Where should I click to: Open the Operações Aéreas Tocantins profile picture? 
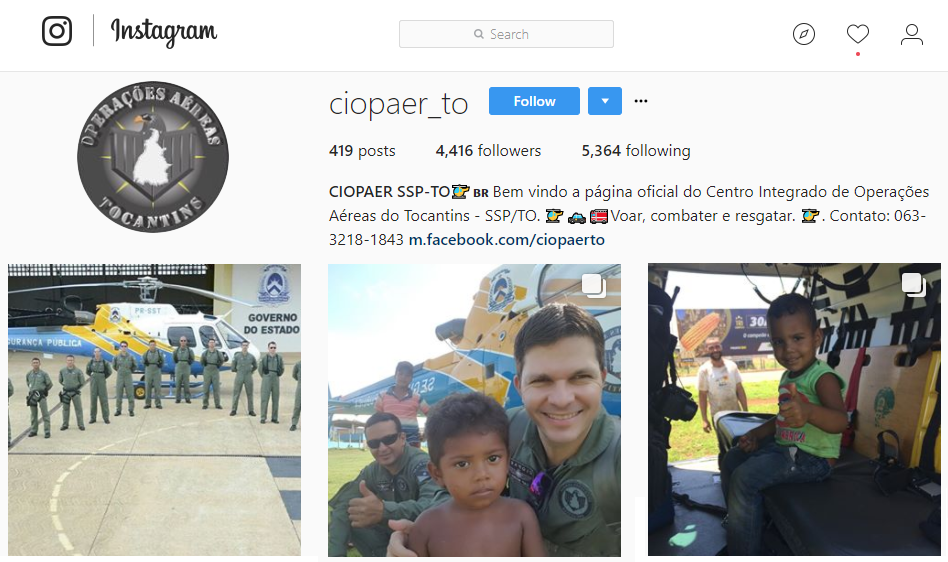point(153,157)
